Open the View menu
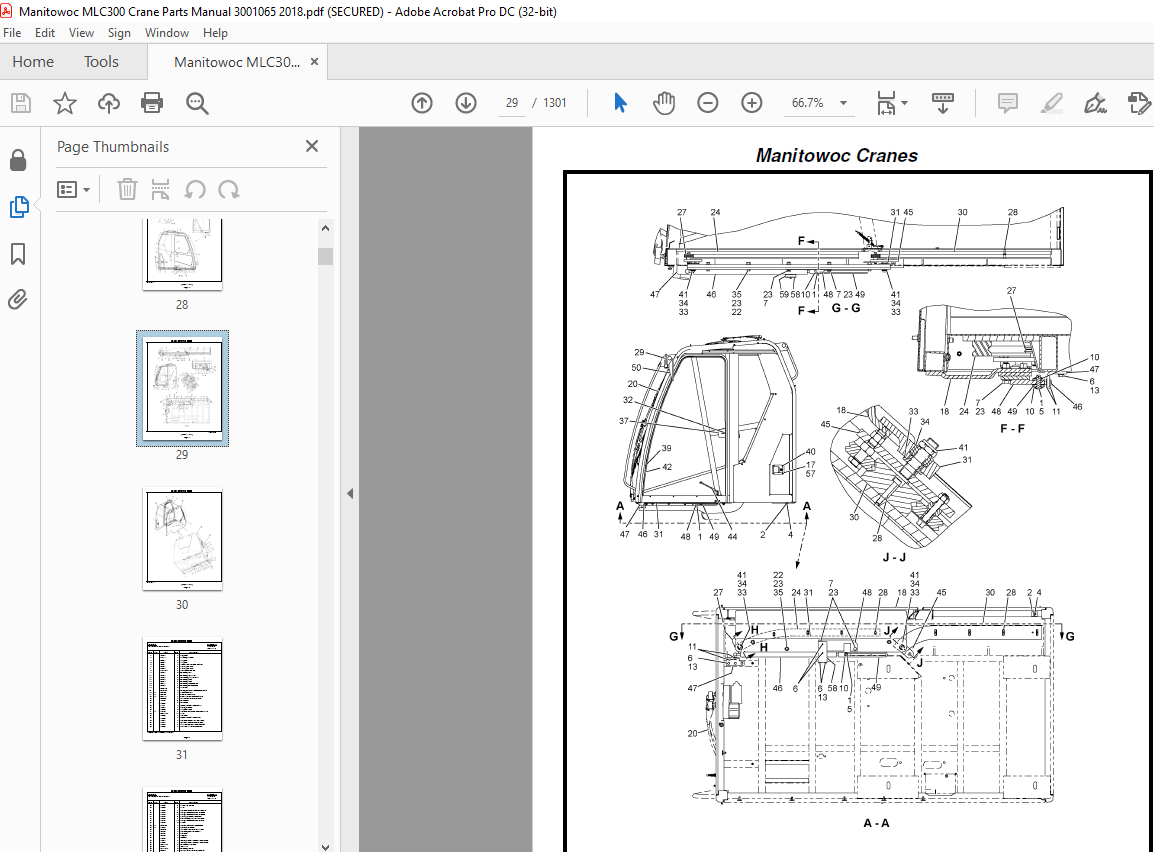 pos(81,33)
